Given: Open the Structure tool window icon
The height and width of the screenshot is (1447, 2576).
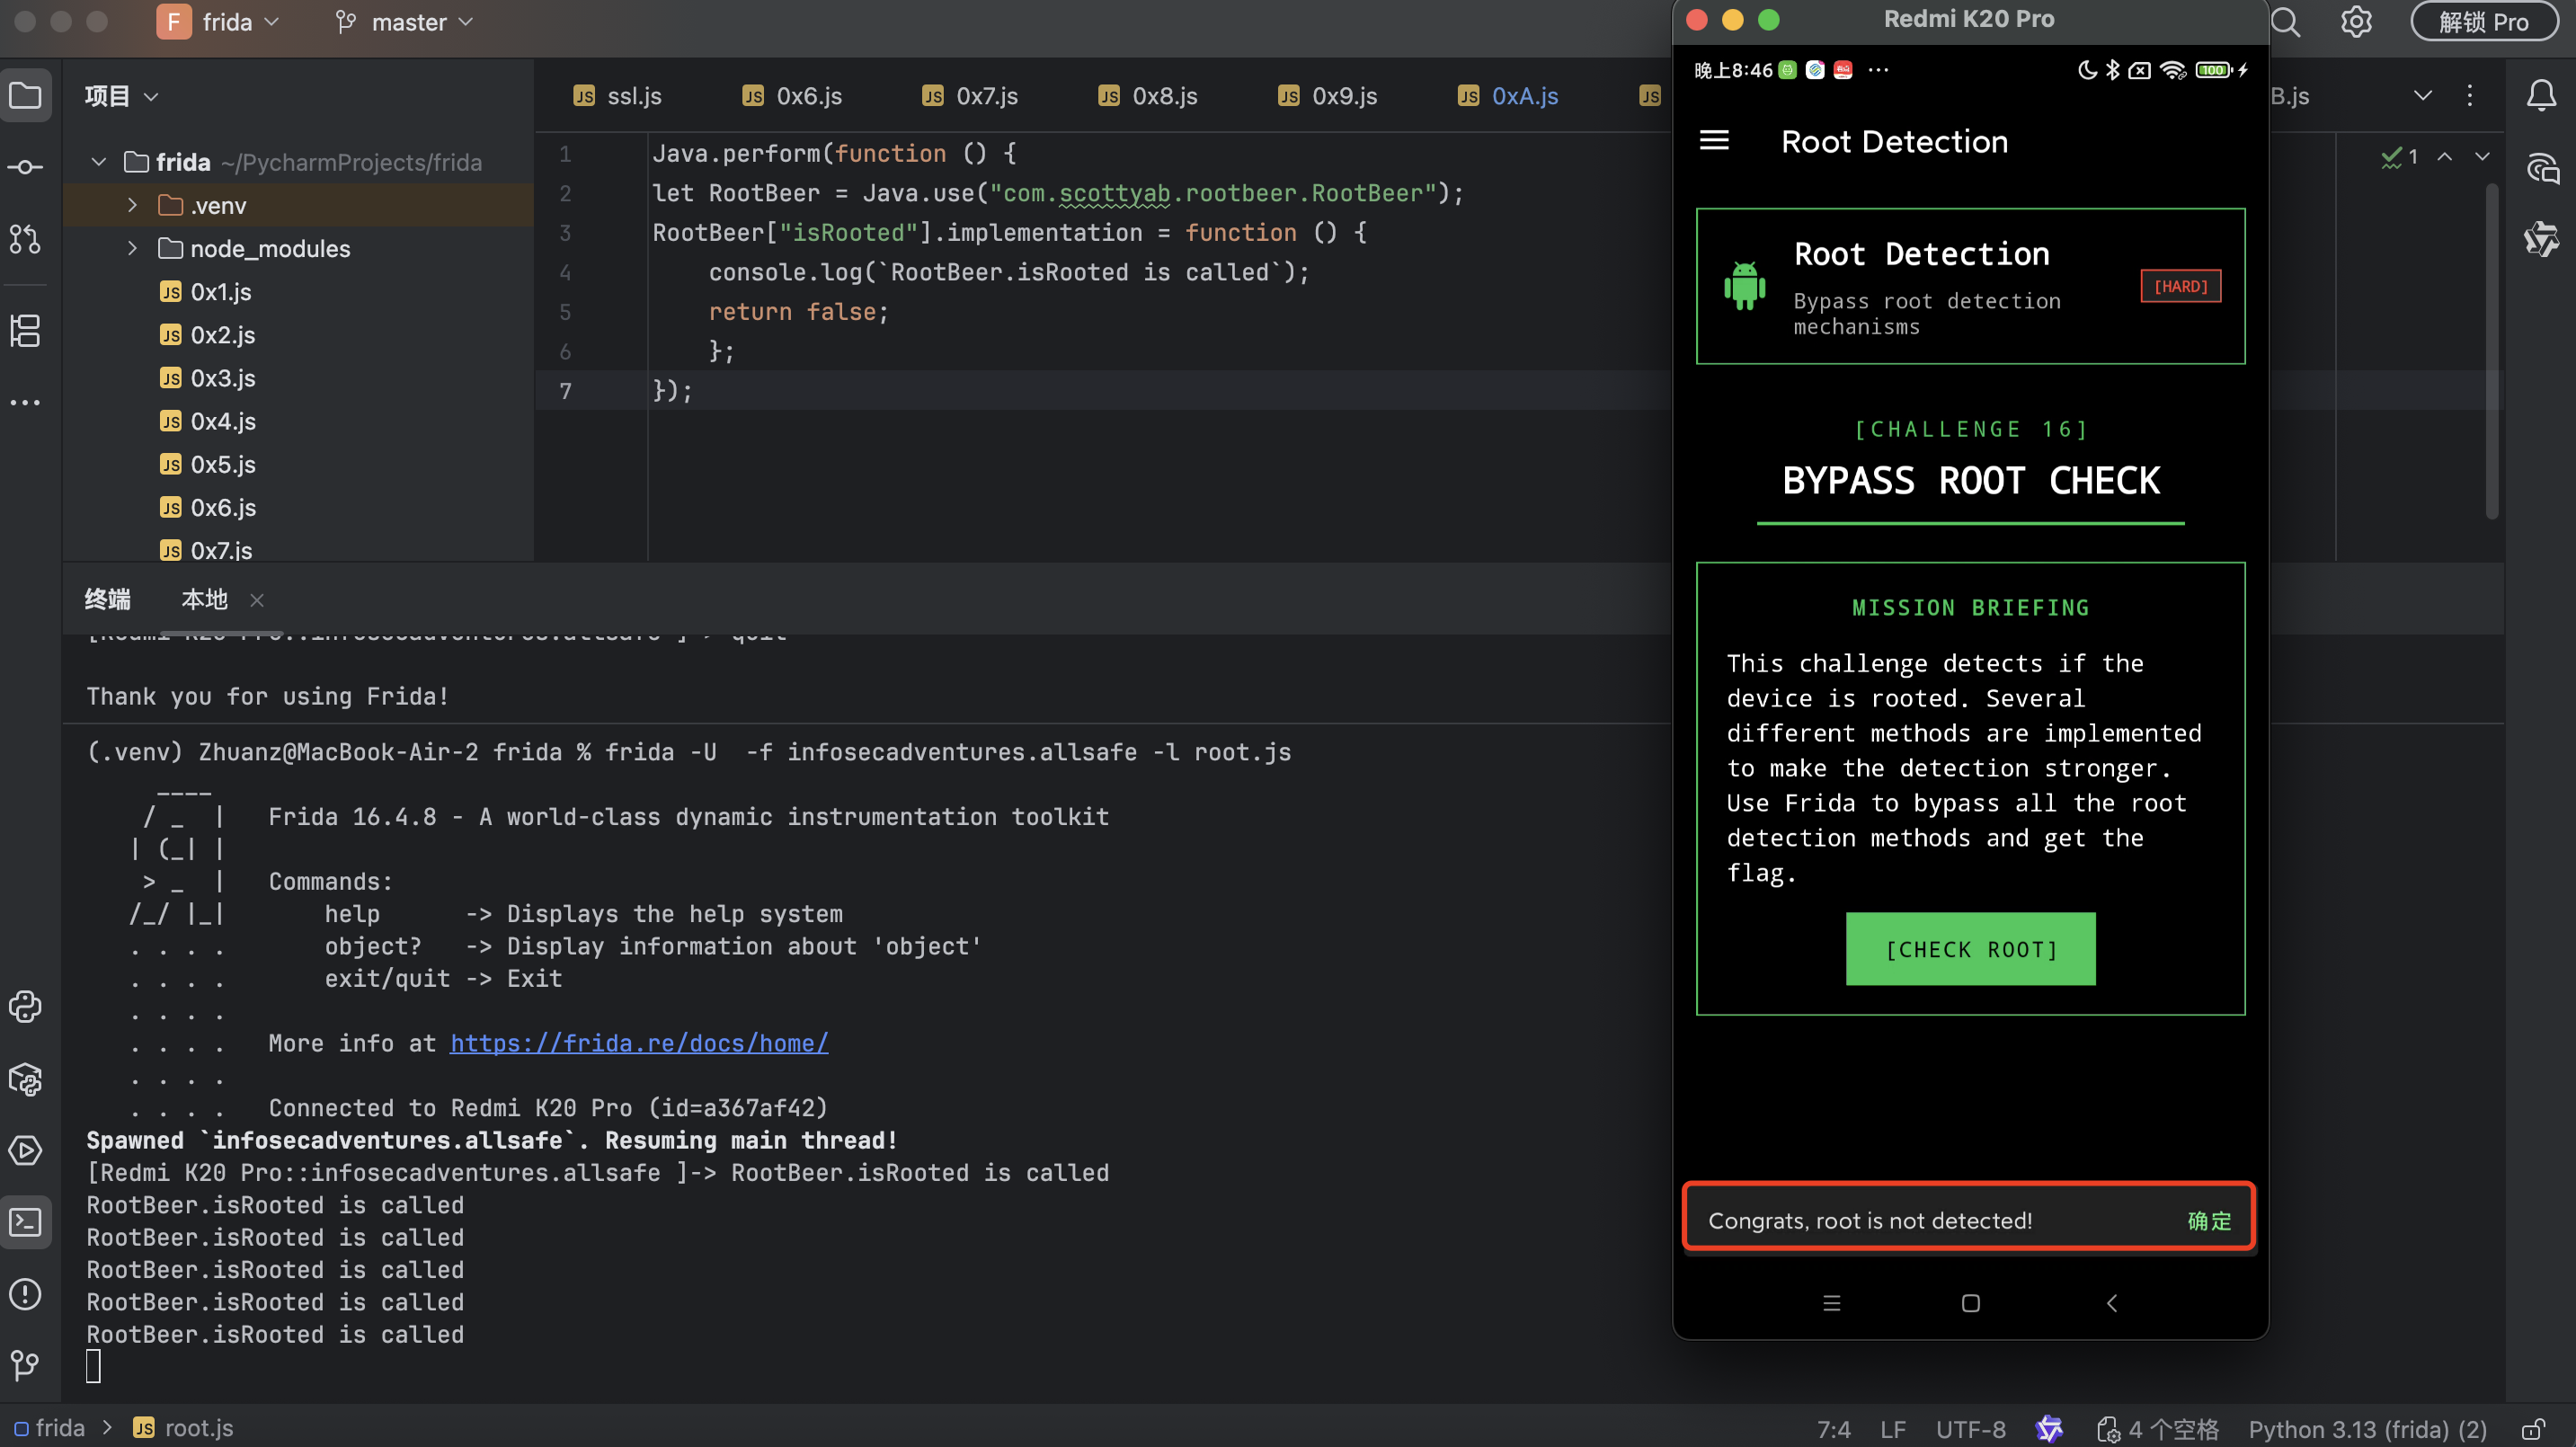Looking at the screenshot, I should [25, 330].
